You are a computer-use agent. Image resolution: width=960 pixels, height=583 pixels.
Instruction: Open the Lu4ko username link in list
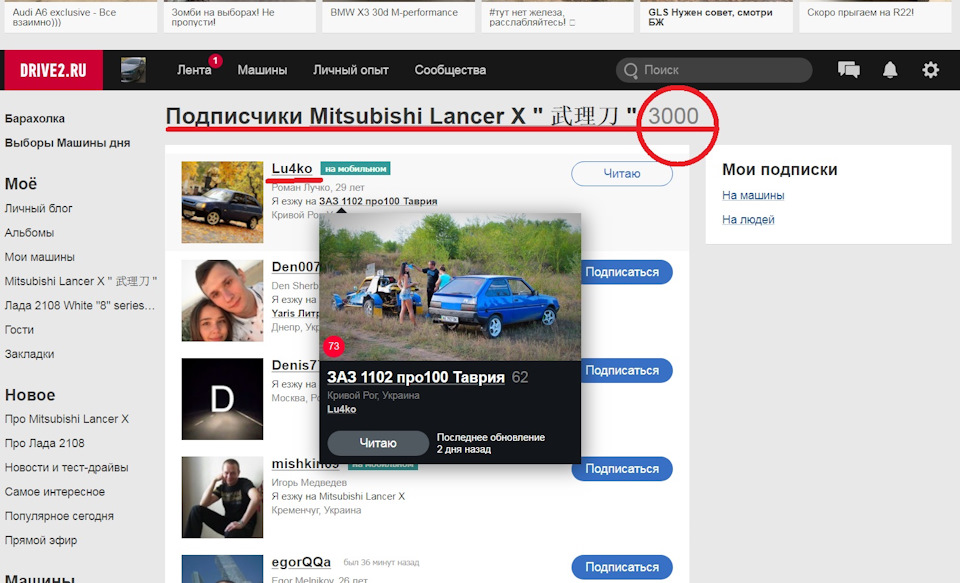(292, 168)
